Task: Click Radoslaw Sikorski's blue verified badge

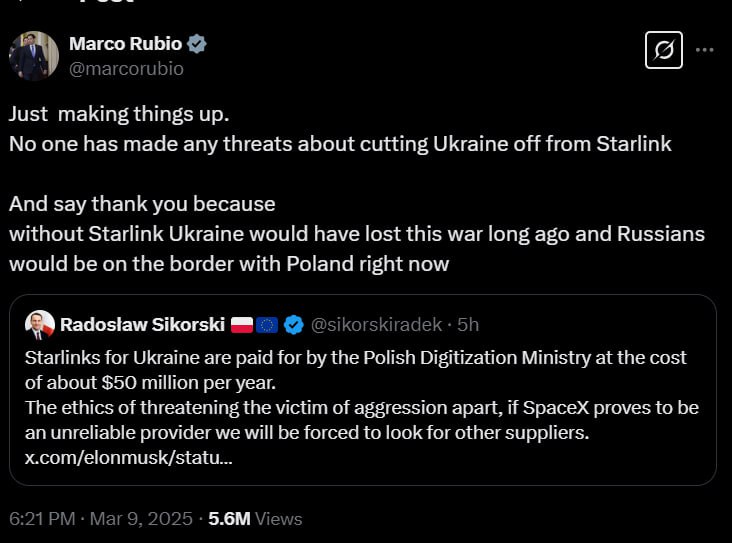Action: point(294,324)
